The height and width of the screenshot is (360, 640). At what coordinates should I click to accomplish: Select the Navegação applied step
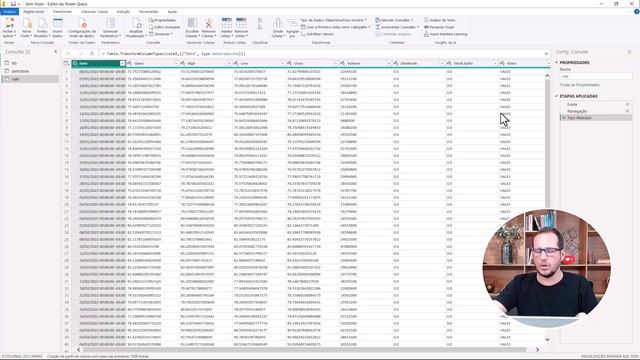point(596,111)
